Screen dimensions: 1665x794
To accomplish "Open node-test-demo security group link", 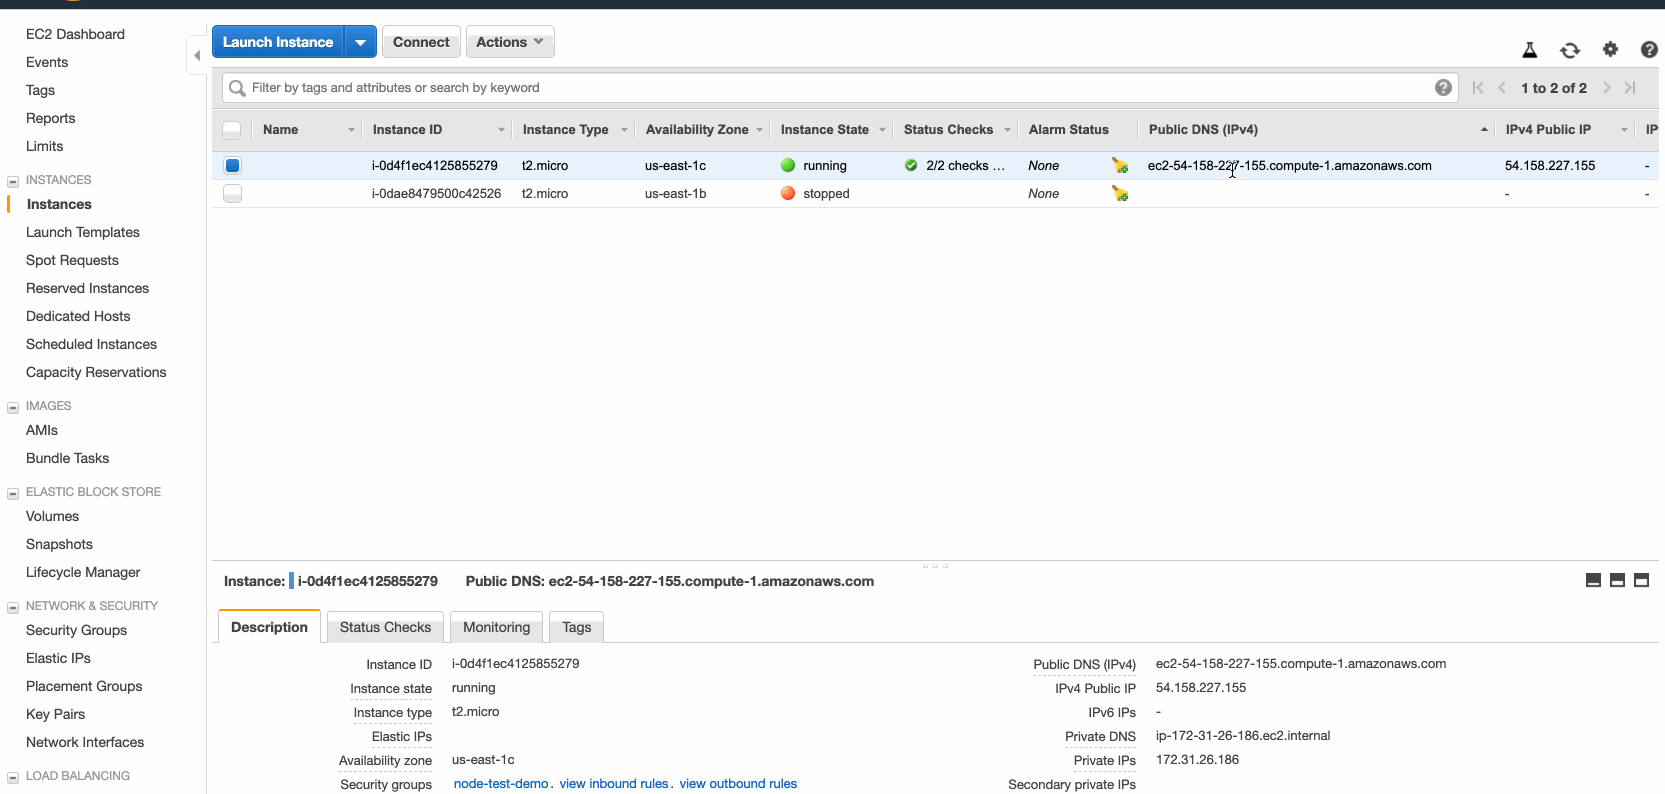I will click(x=501, y=784).
